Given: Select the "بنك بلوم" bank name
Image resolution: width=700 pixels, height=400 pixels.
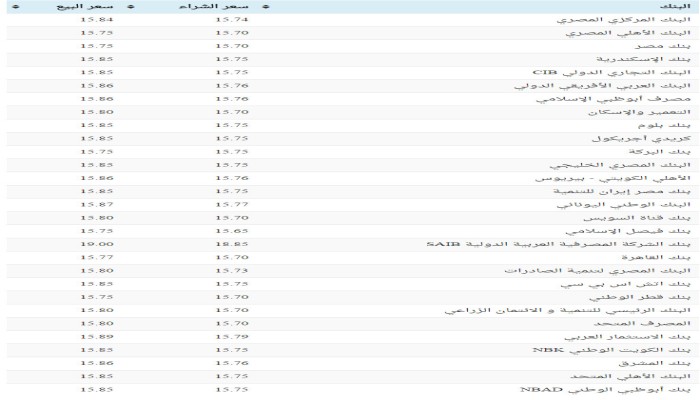Looking at the screenshot, I should point(664,125).
